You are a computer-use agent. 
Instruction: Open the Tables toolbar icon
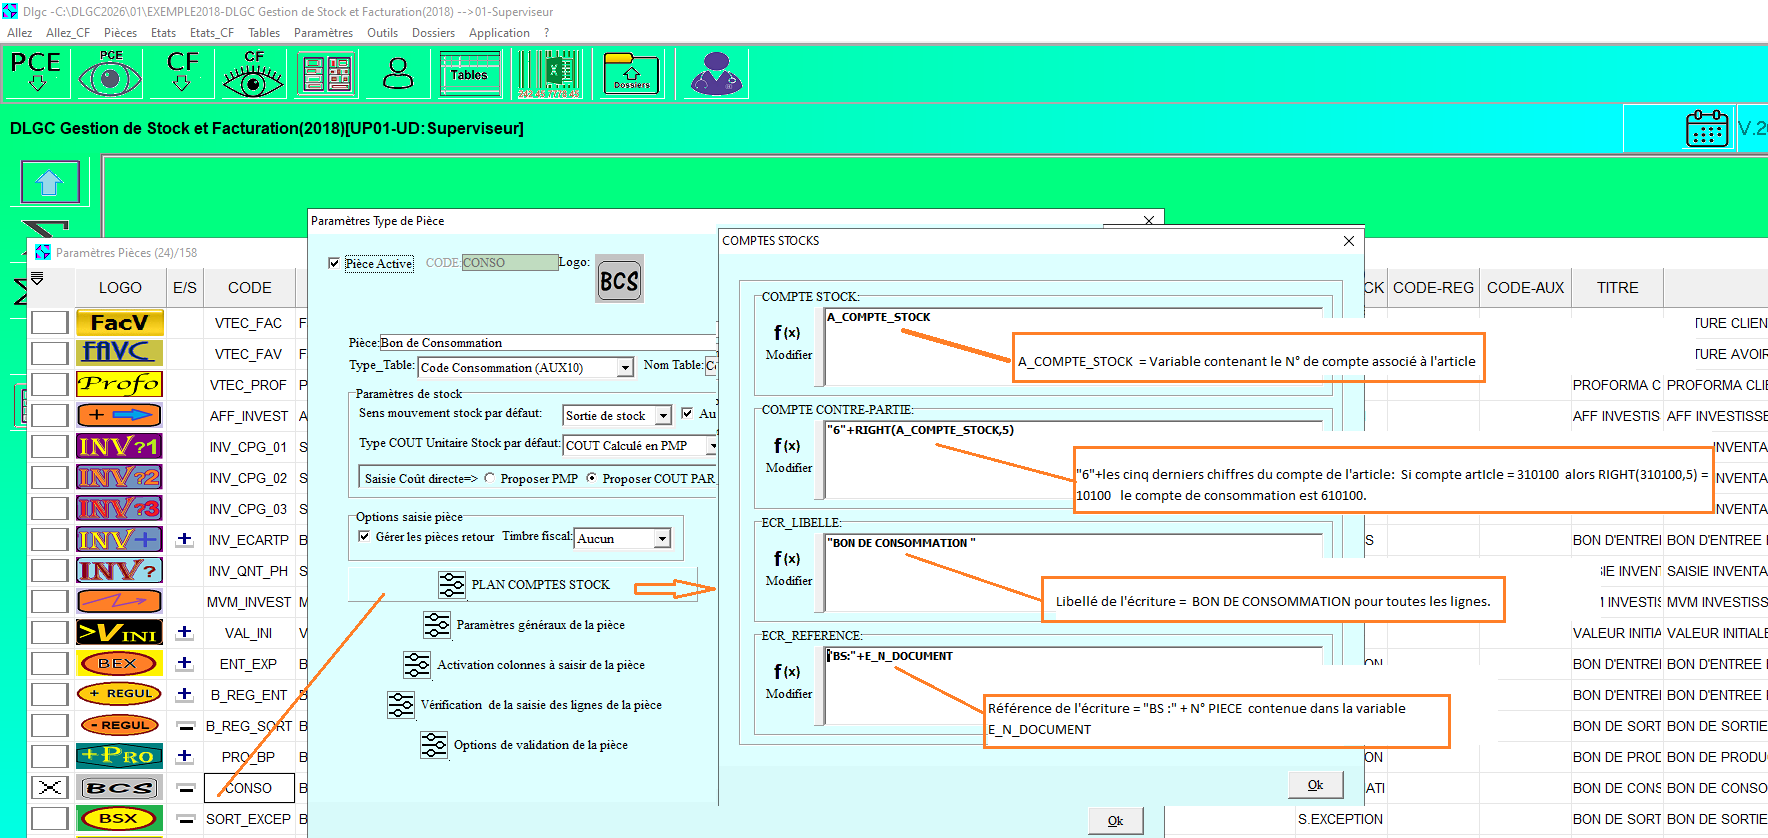point(470,74)
